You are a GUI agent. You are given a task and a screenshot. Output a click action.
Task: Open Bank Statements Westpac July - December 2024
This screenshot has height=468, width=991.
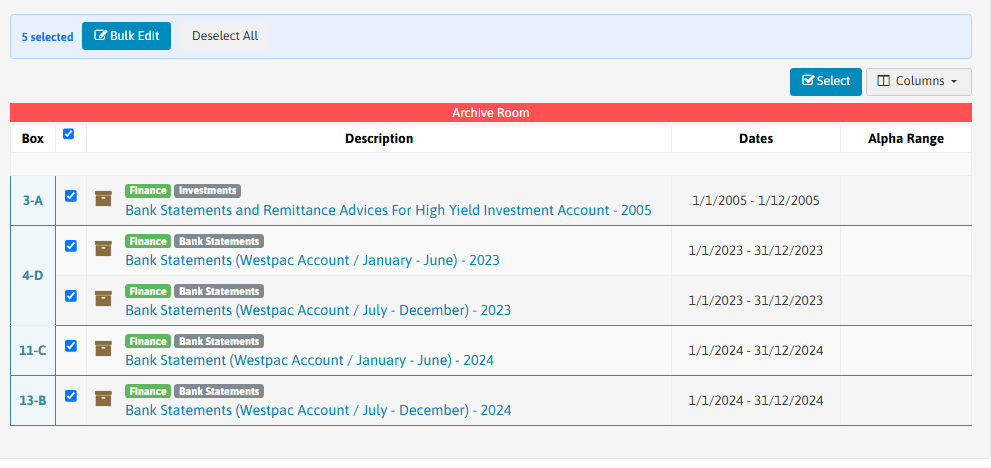(x=318, y=410)
